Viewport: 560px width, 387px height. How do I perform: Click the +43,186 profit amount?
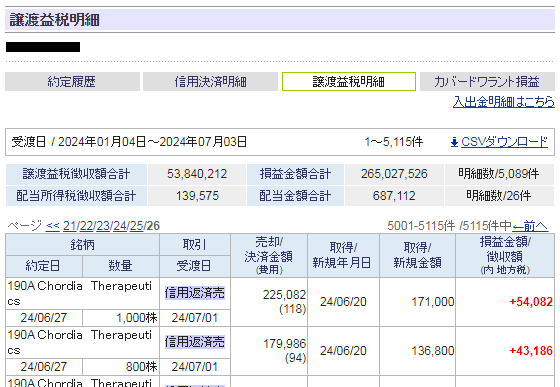[531, 351]
